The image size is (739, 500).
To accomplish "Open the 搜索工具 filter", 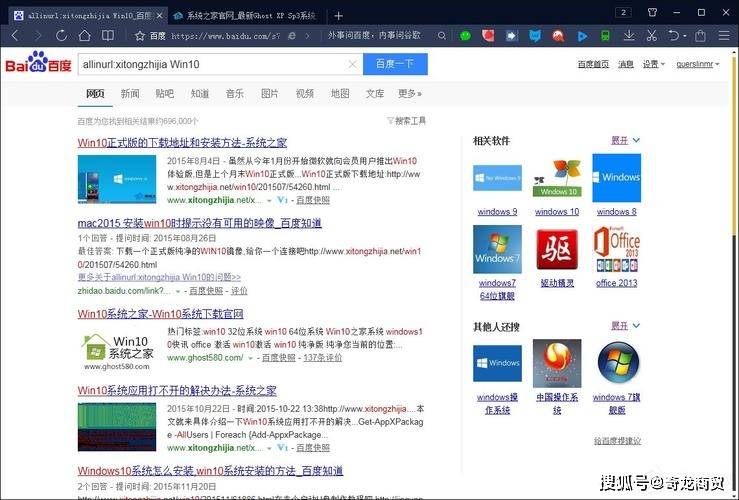I will (406, 121).
